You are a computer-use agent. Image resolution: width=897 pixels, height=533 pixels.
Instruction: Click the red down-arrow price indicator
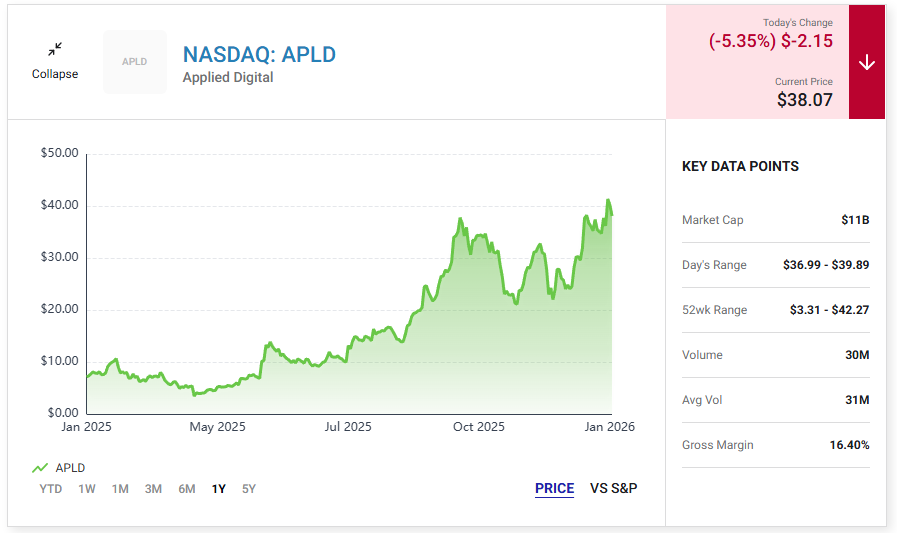[867, 62]
